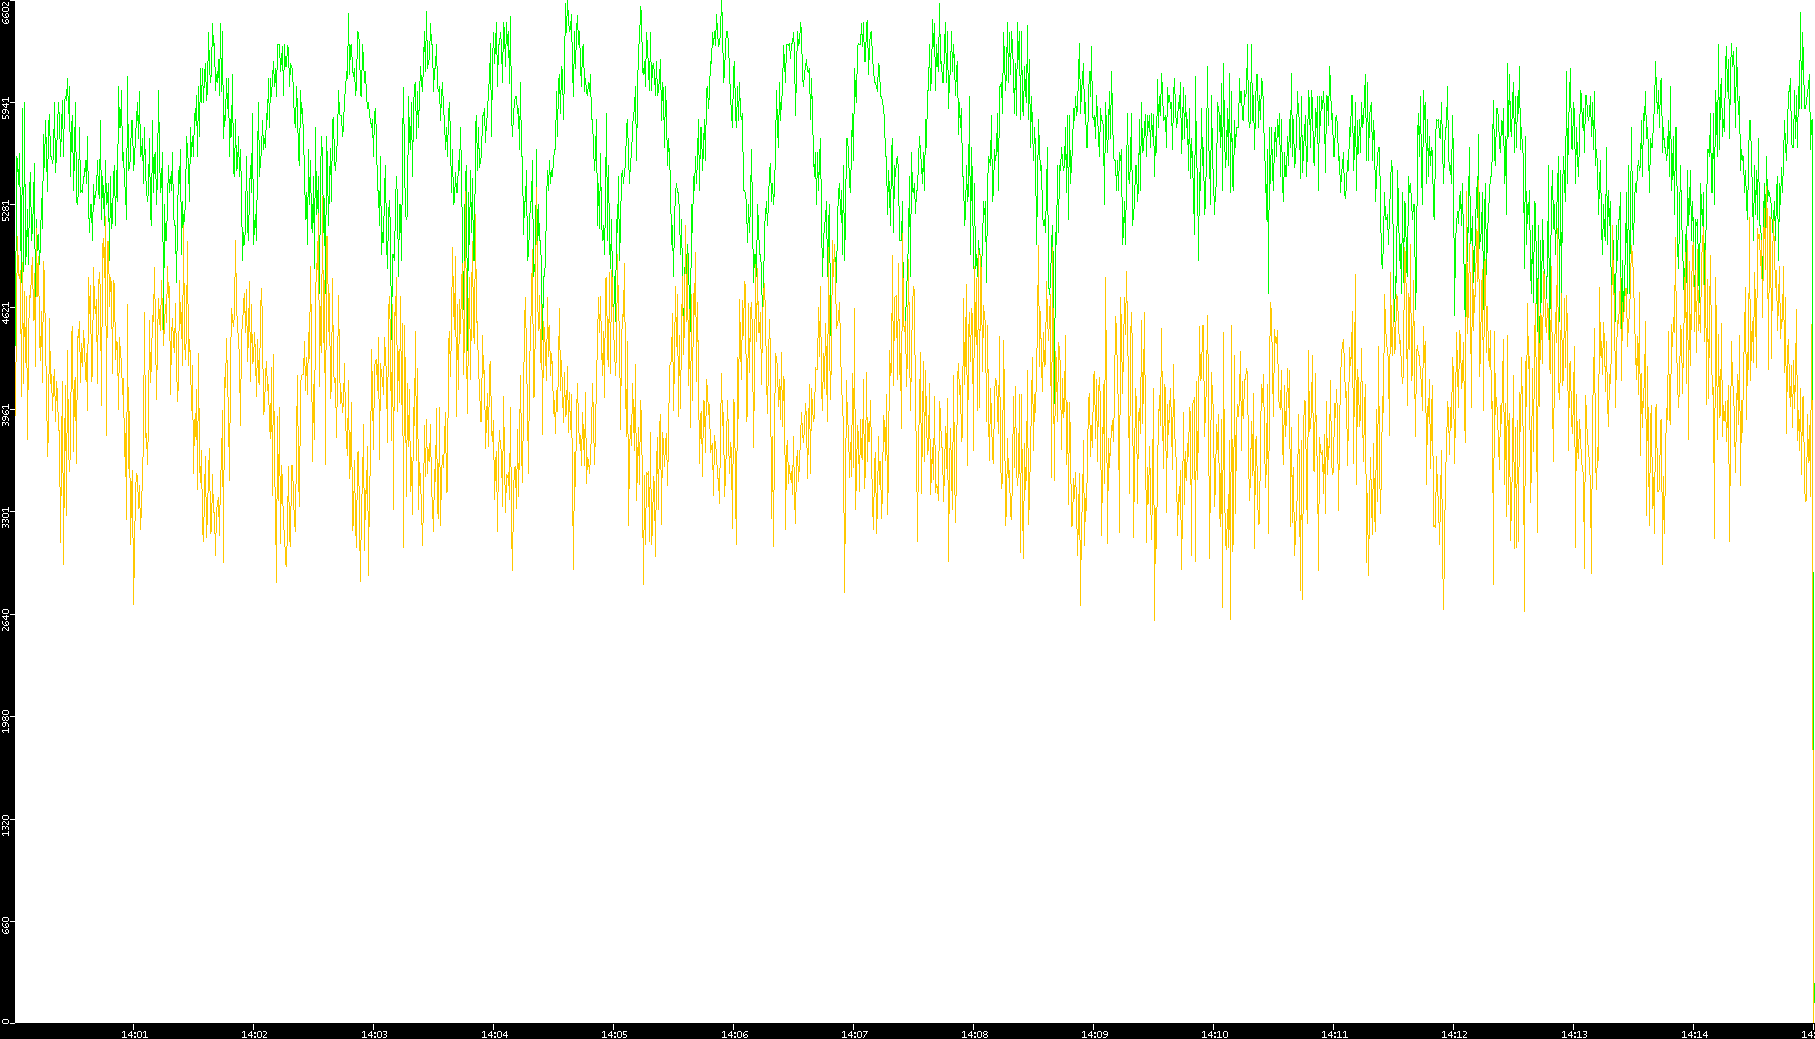Click the 14:14 time axis label
This screenshot has width=1815, height=1039.
click(1694, 1034)
